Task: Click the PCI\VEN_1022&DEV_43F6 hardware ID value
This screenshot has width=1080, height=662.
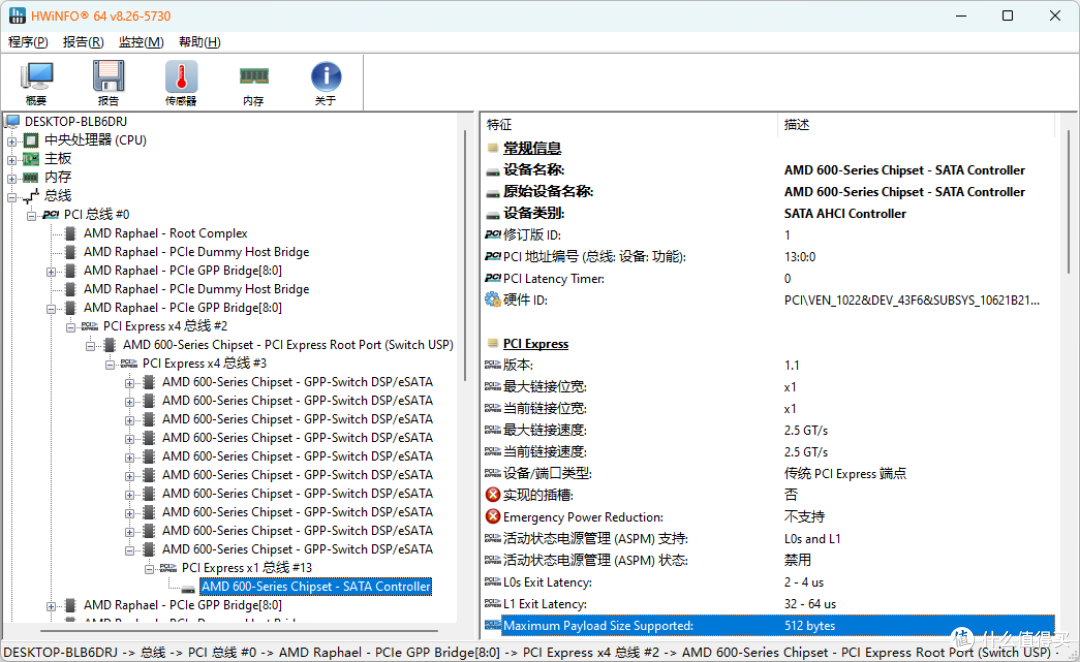Action: (x=911, y=300)
